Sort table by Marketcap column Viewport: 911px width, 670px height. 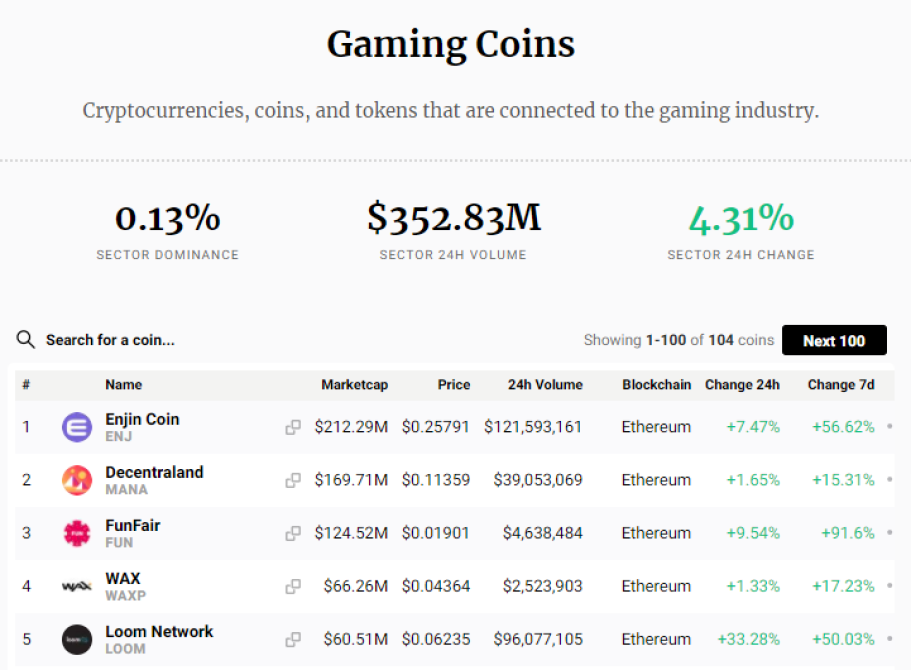click(354, 385)
